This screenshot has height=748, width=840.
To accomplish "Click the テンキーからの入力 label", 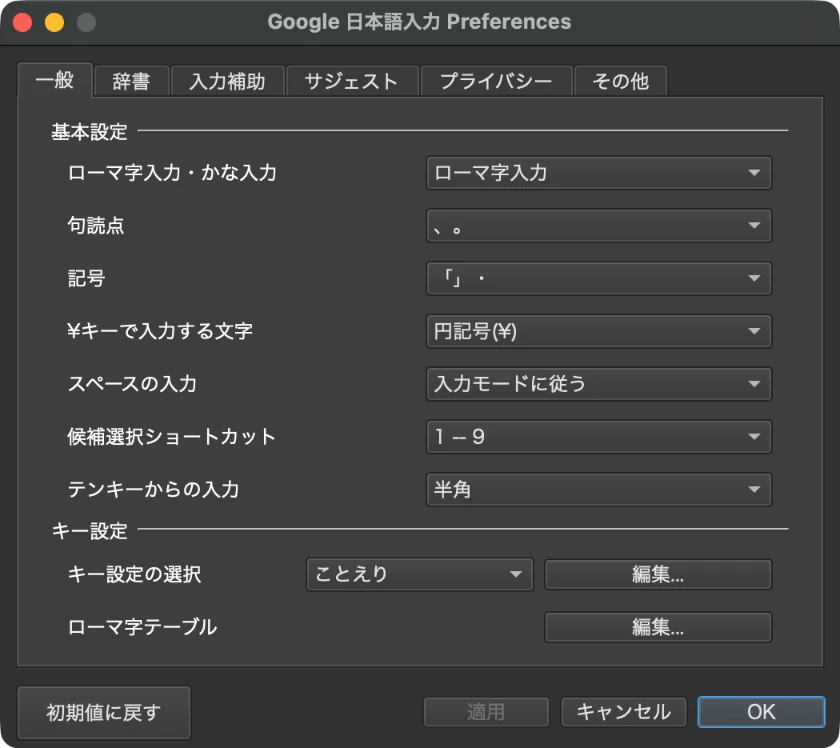I will (x=153, y=489).
